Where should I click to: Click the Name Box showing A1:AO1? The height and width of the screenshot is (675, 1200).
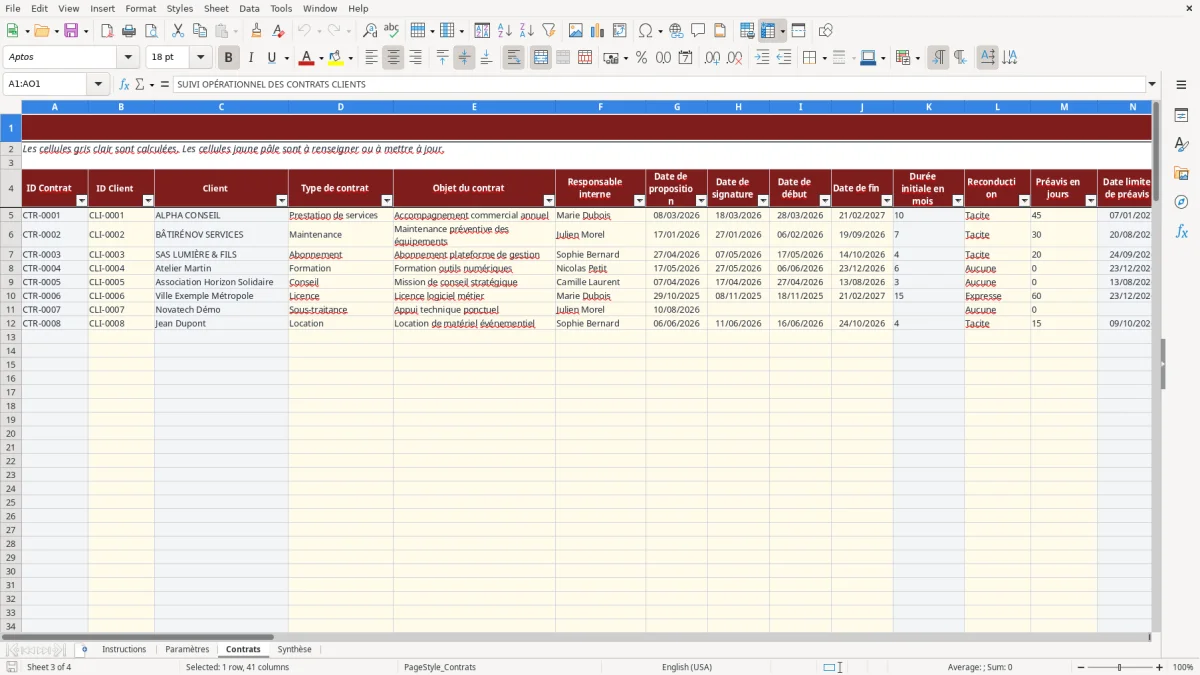[44, 84]
